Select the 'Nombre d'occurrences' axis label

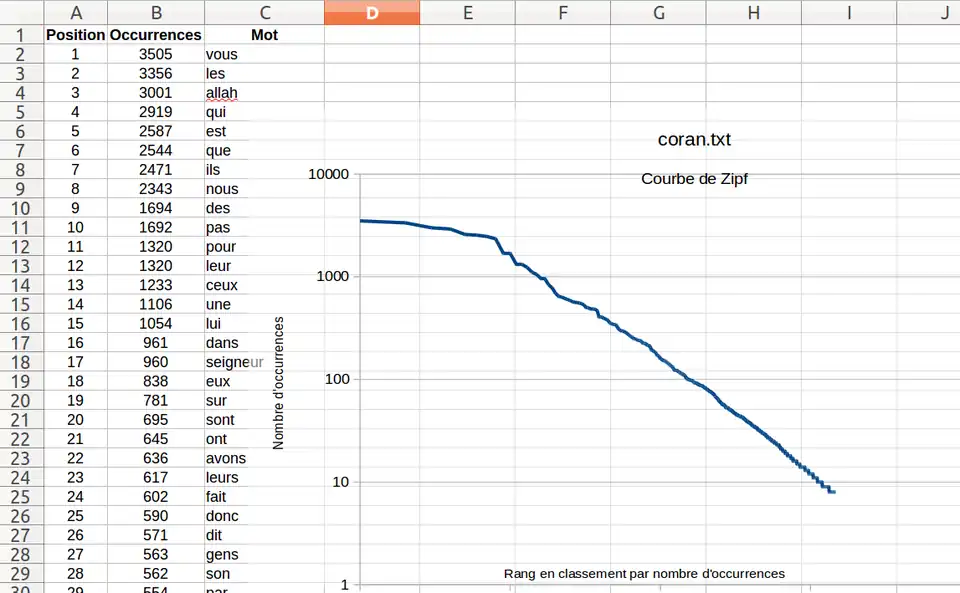click(x=279, y=383)
